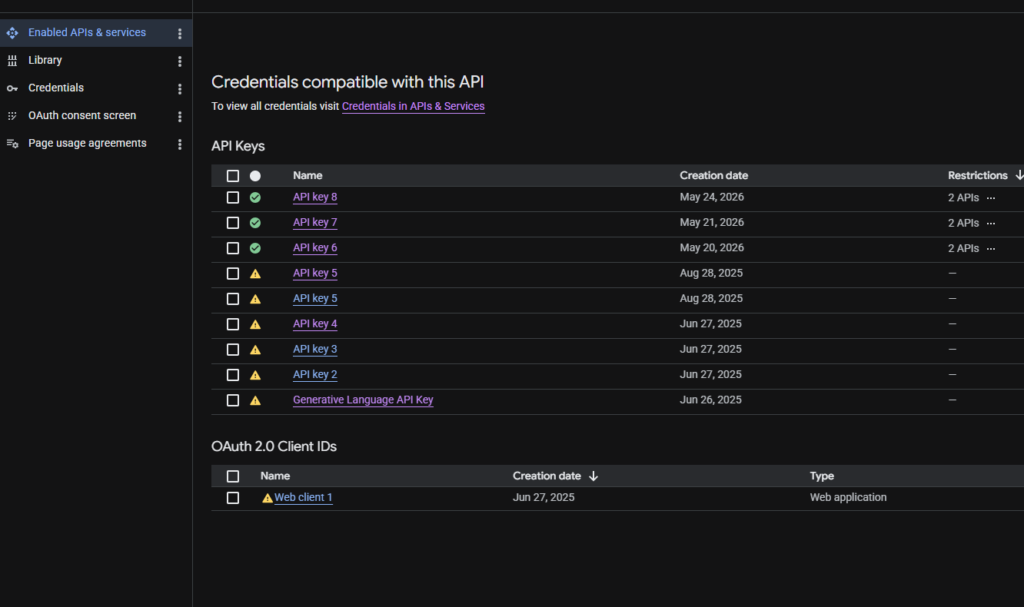Screen dimensions: 1024x607
Task: Click green check status of API key 6
Action: 255,248
